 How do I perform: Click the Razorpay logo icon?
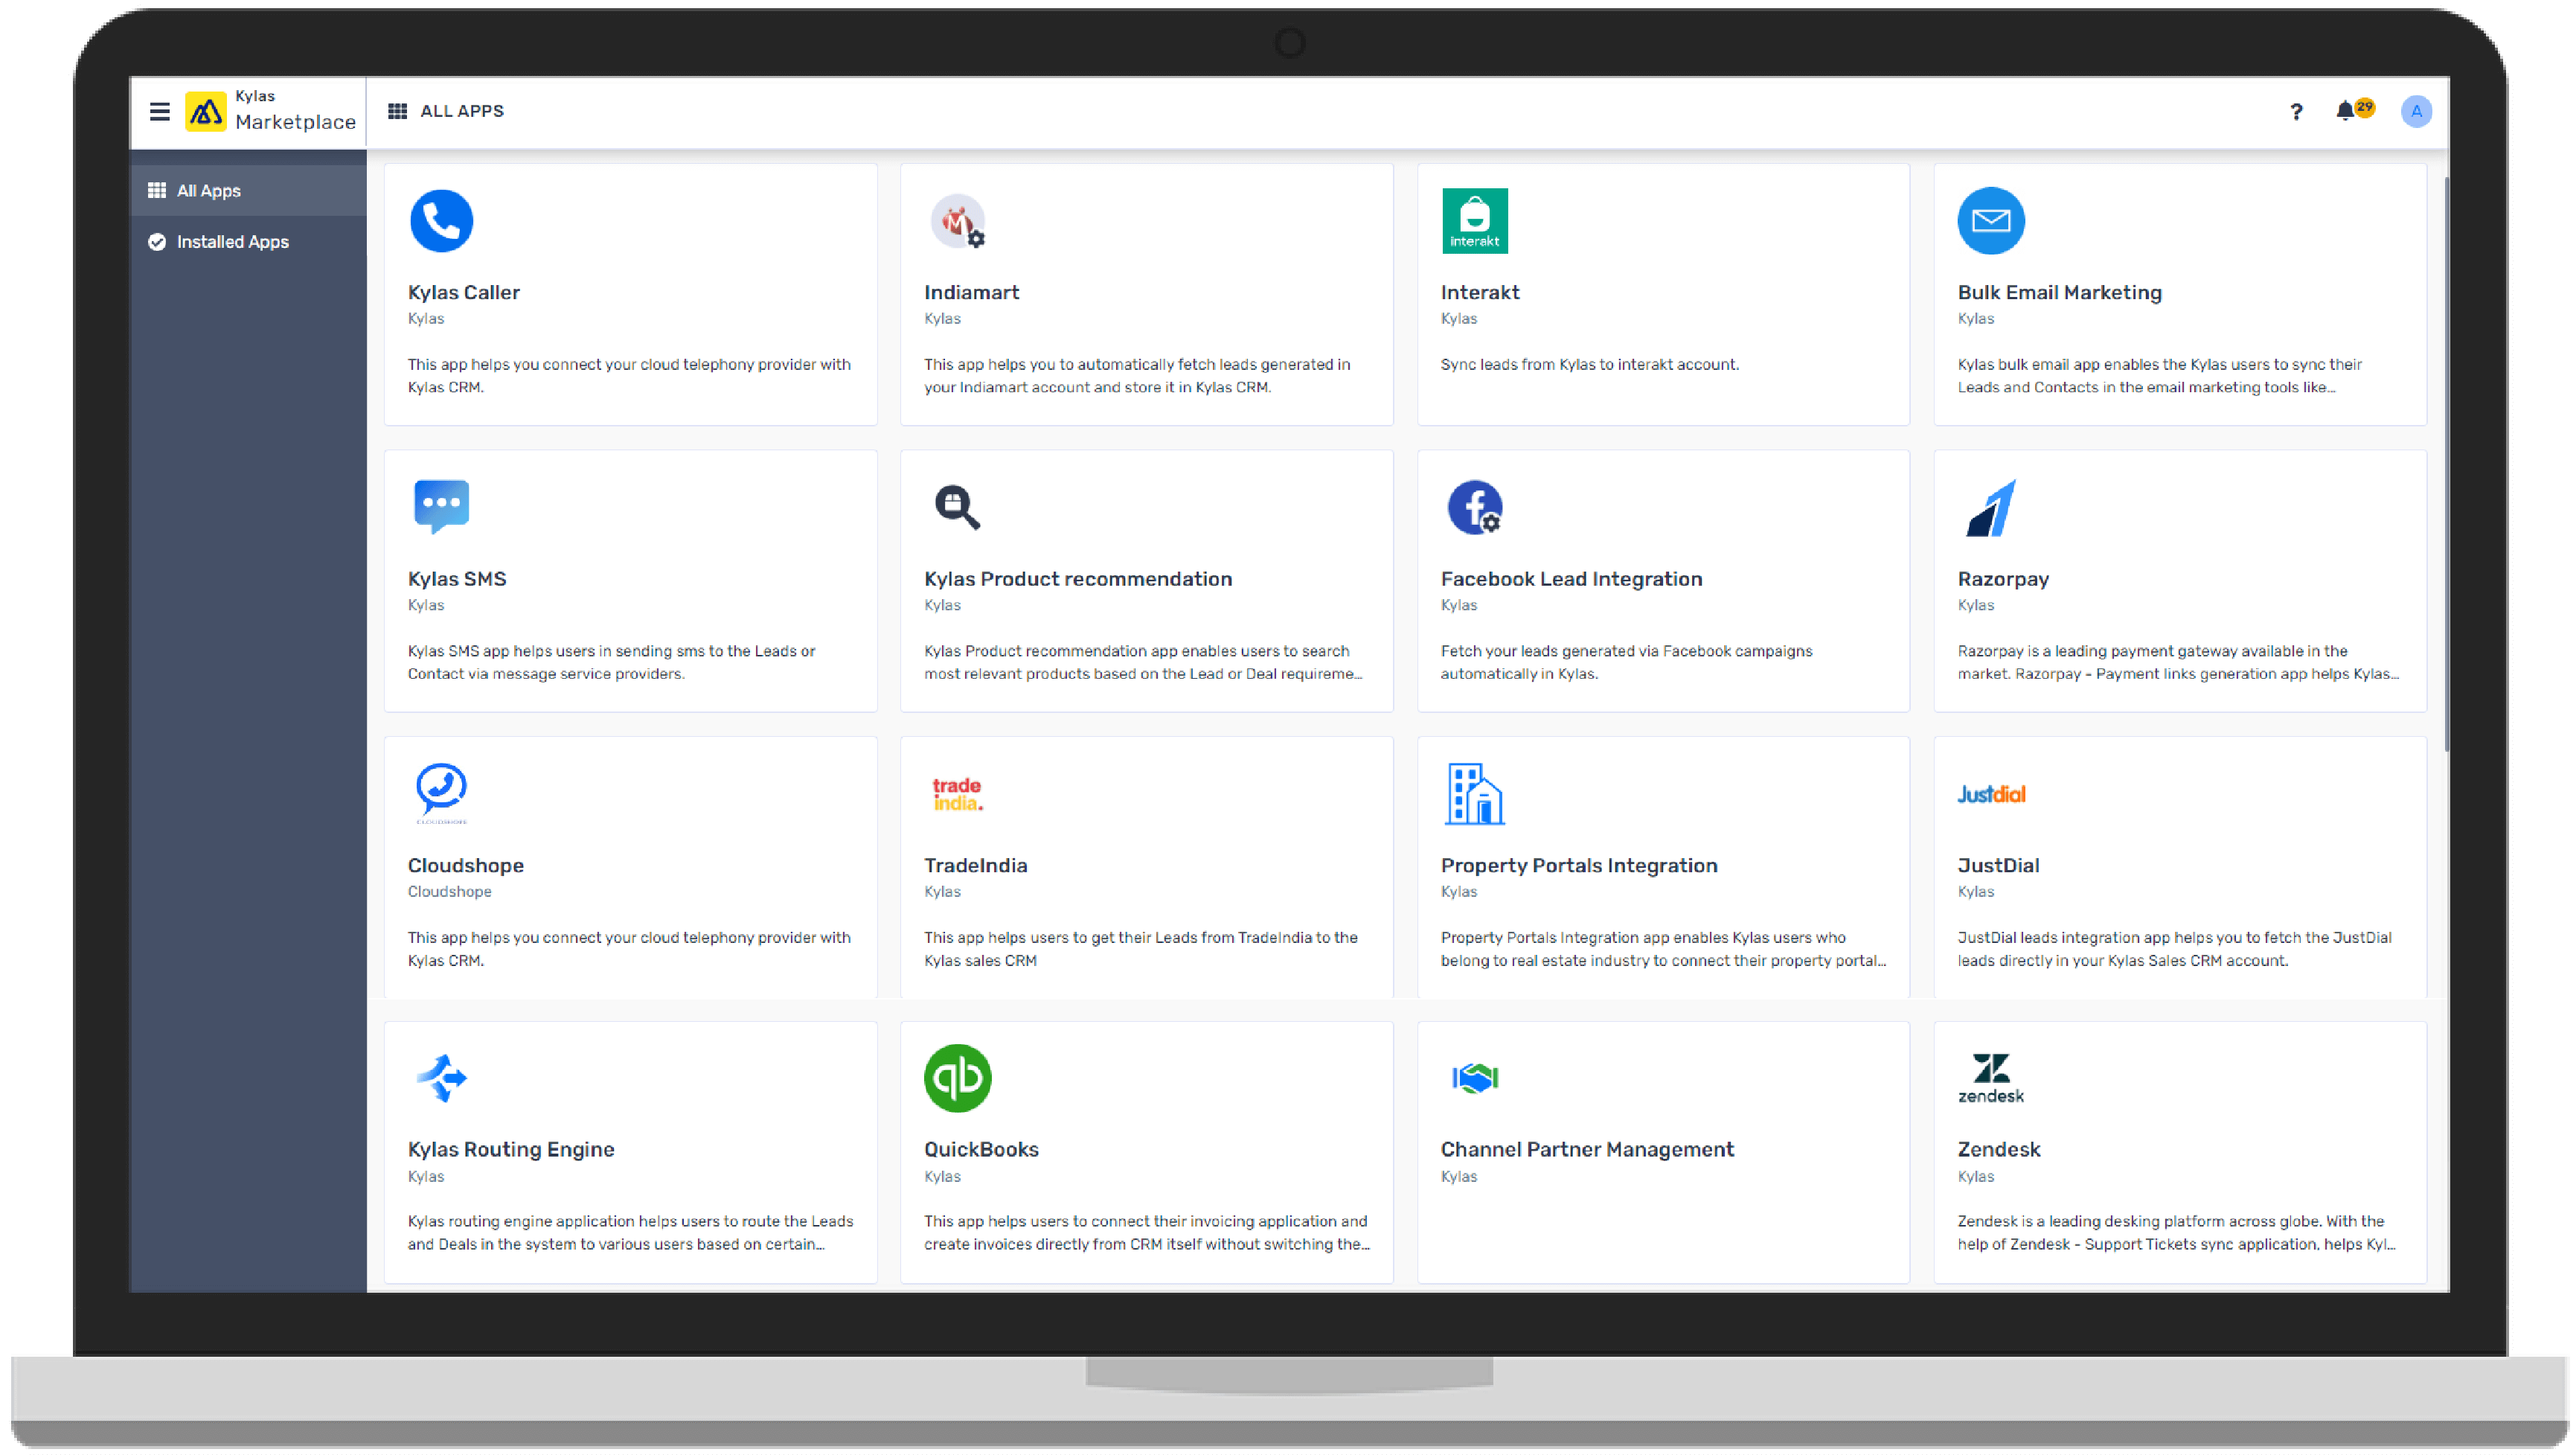tap(1992, 506)
